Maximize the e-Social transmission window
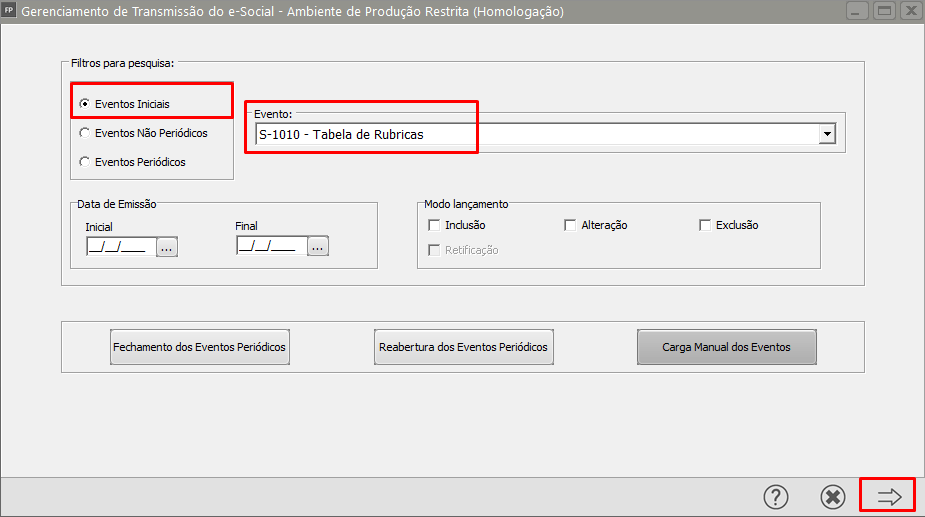This screenshot has height=517, width=925. coord(883,12)
